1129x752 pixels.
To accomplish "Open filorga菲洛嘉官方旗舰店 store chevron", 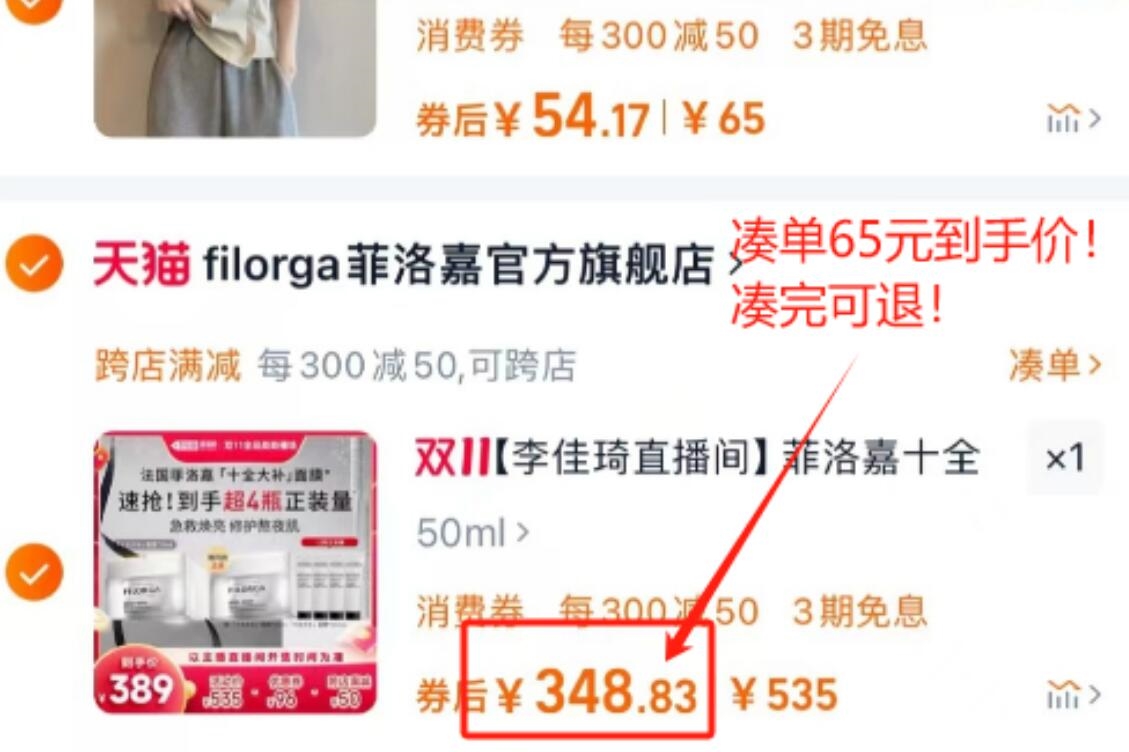I will click(734, 265).
